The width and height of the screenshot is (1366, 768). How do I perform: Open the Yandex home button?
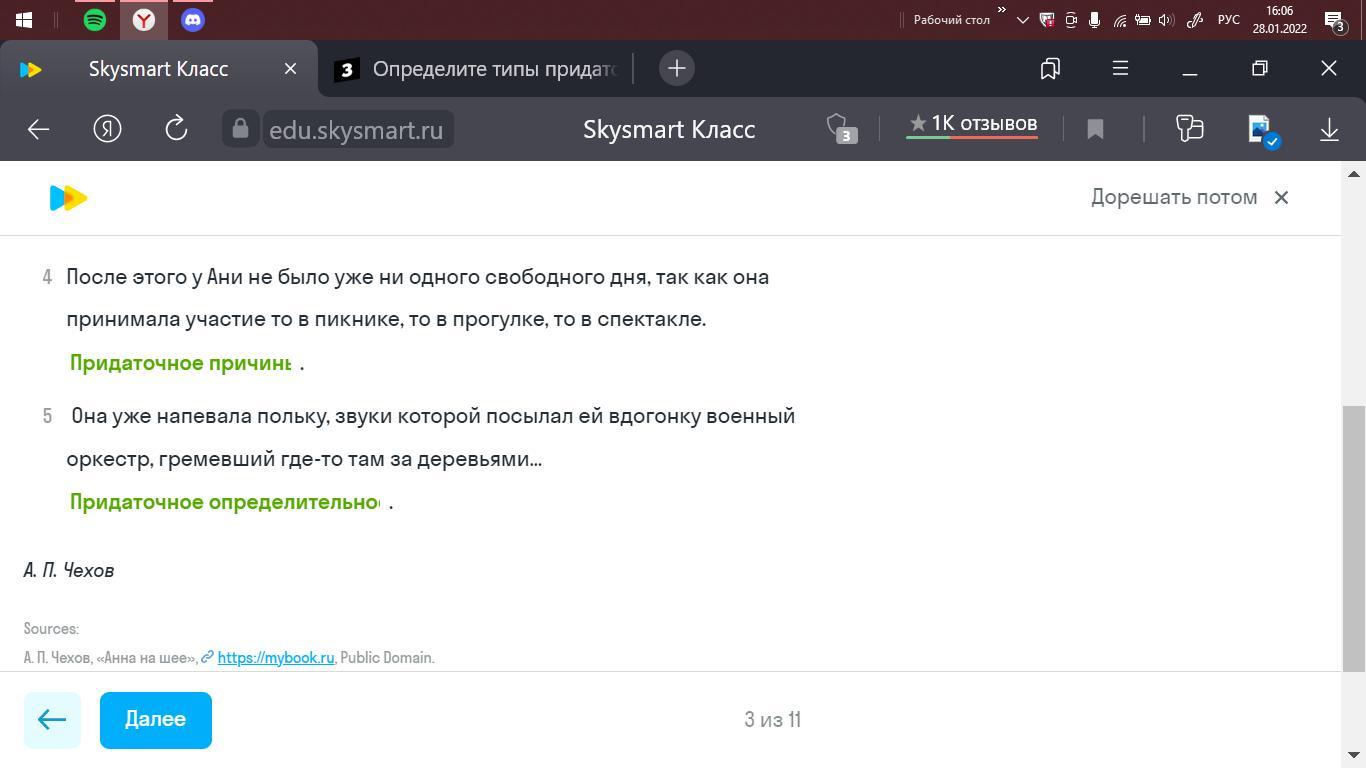point(107,129)
